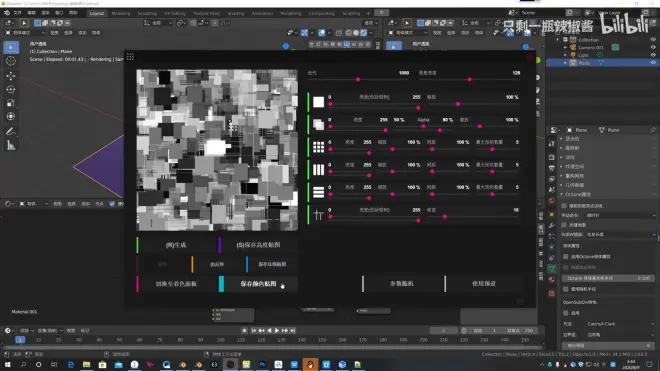The image size is (660, 371).
Task: Open the Modifiers wrench properties tab
Action: tap(552, 225)
